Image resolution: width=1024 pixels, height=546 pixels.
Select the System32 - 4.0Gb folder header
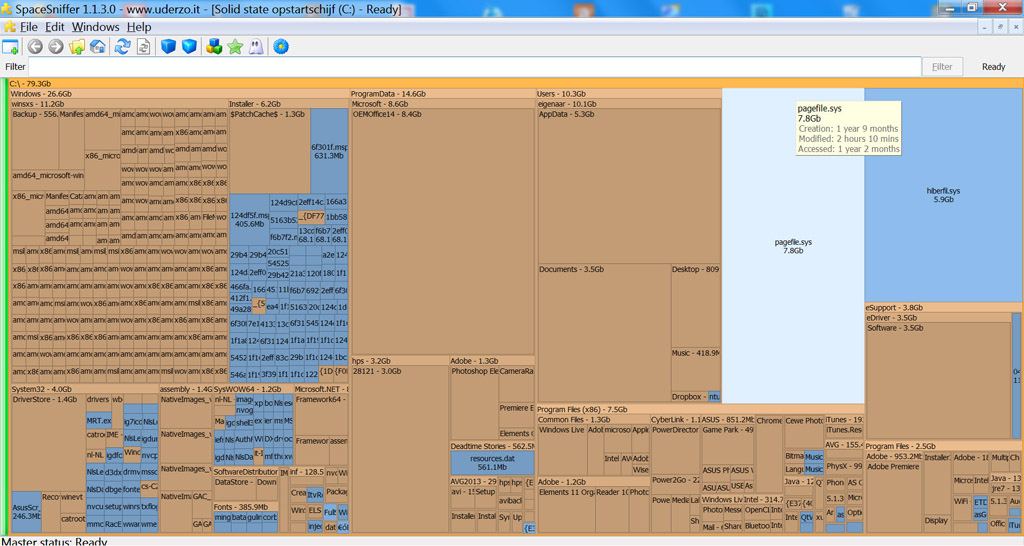84,389
